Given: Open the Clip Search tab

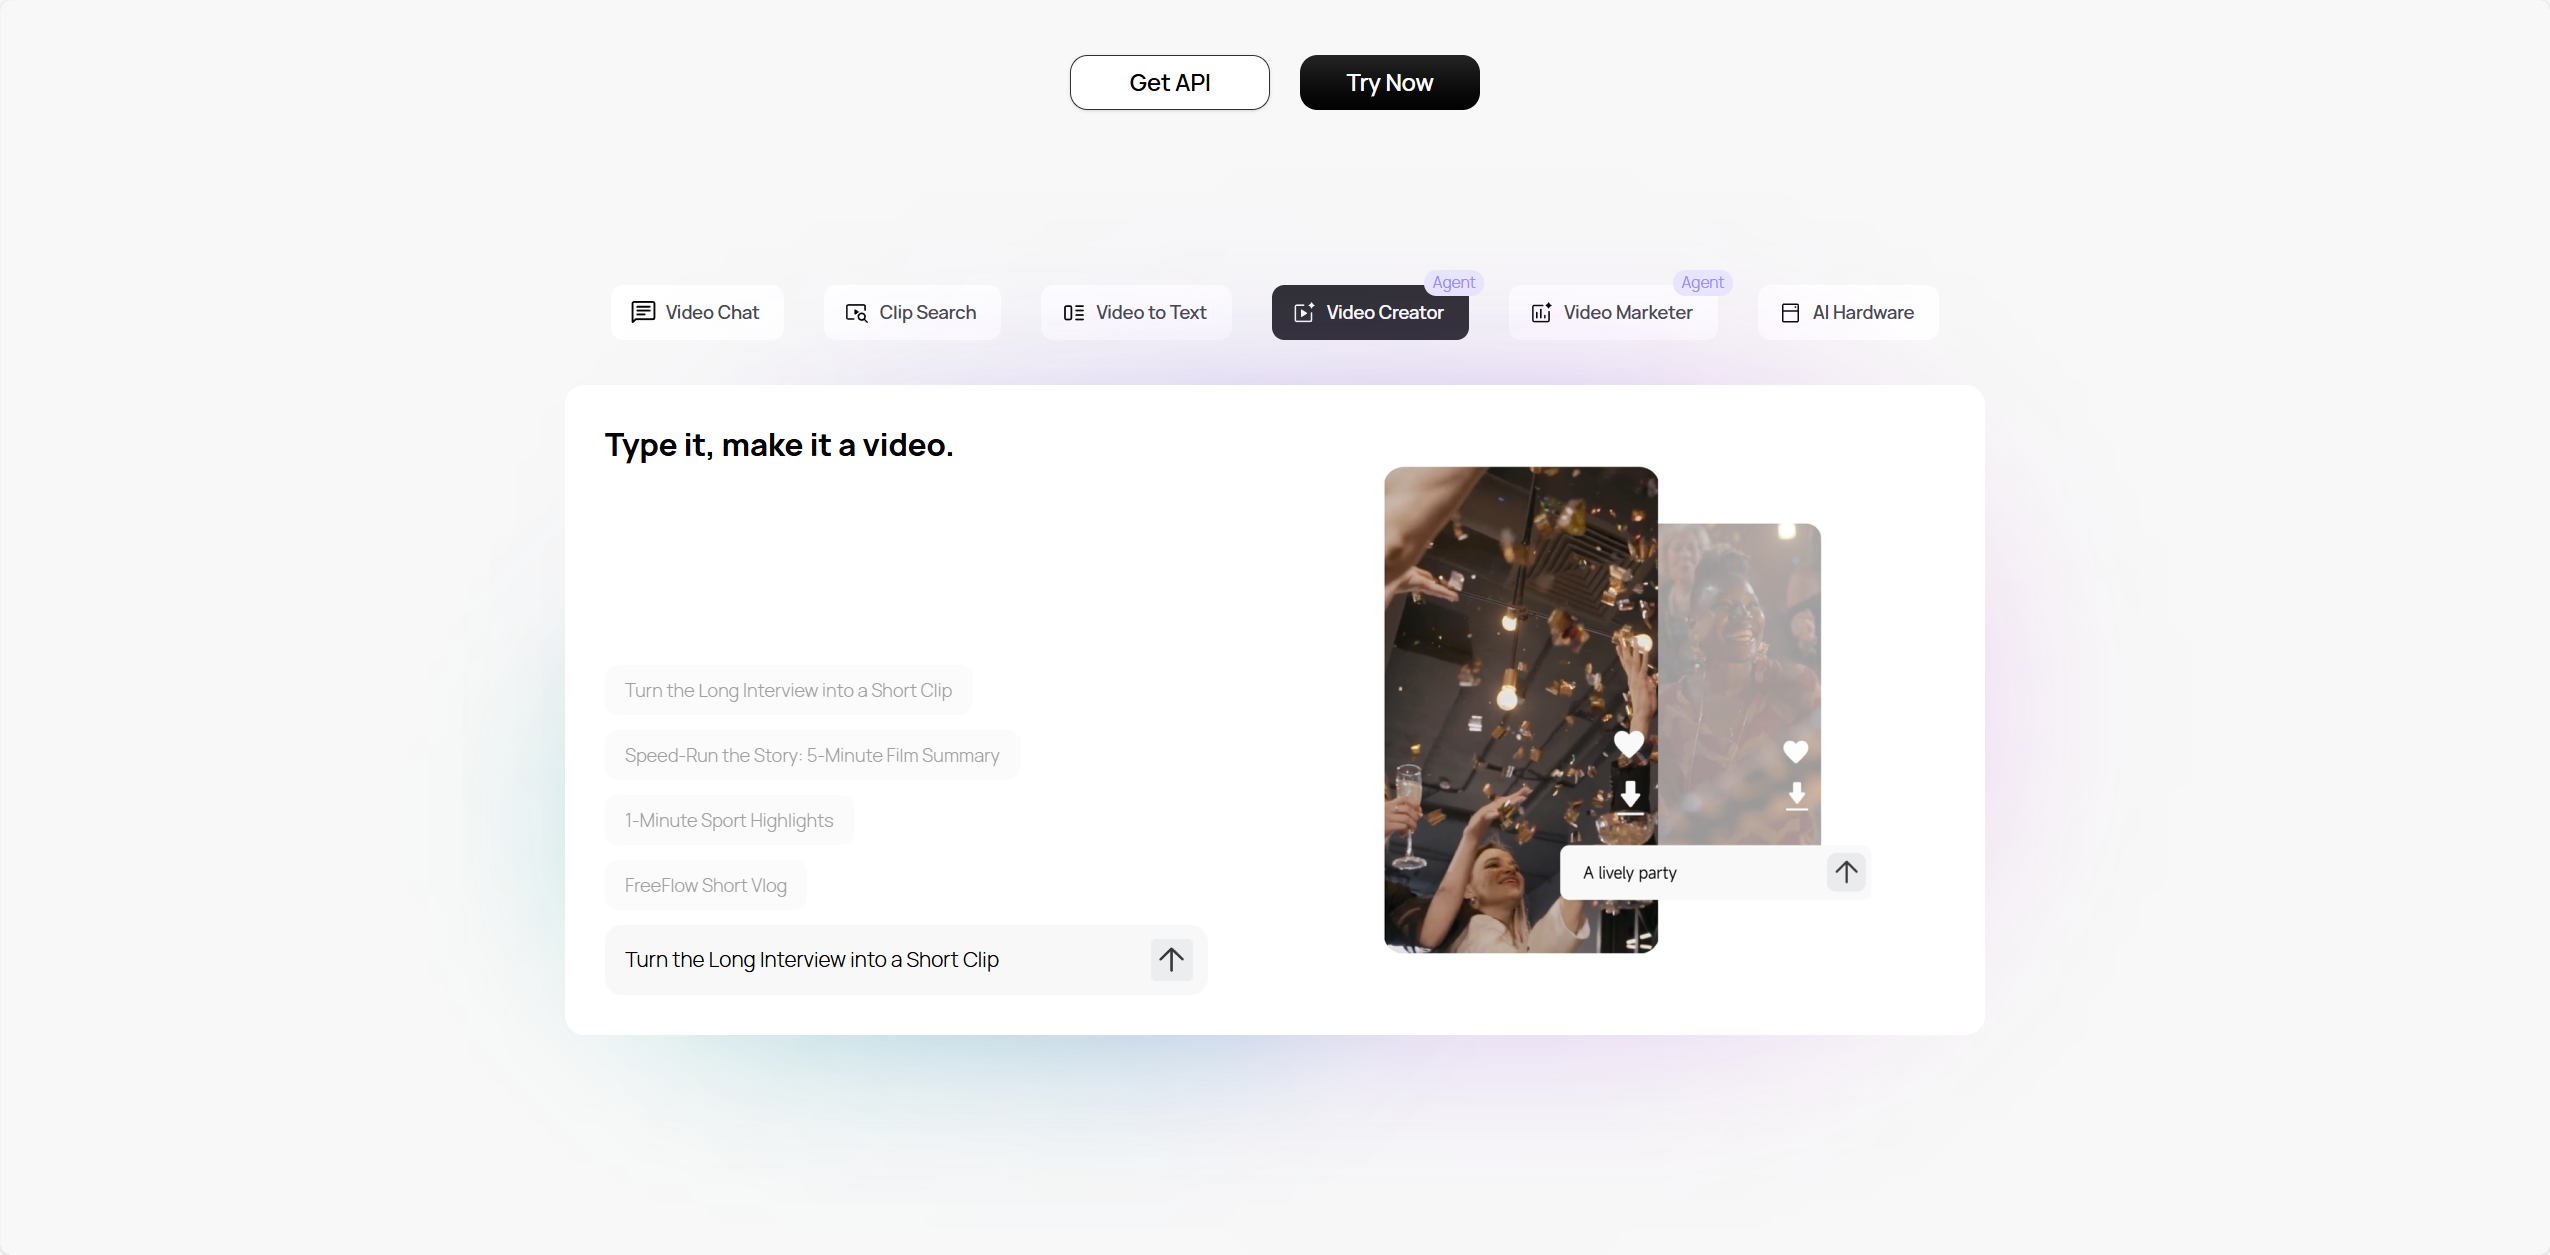Looking at the screenshot, I should pyautogui.click(x=912, y=313).
